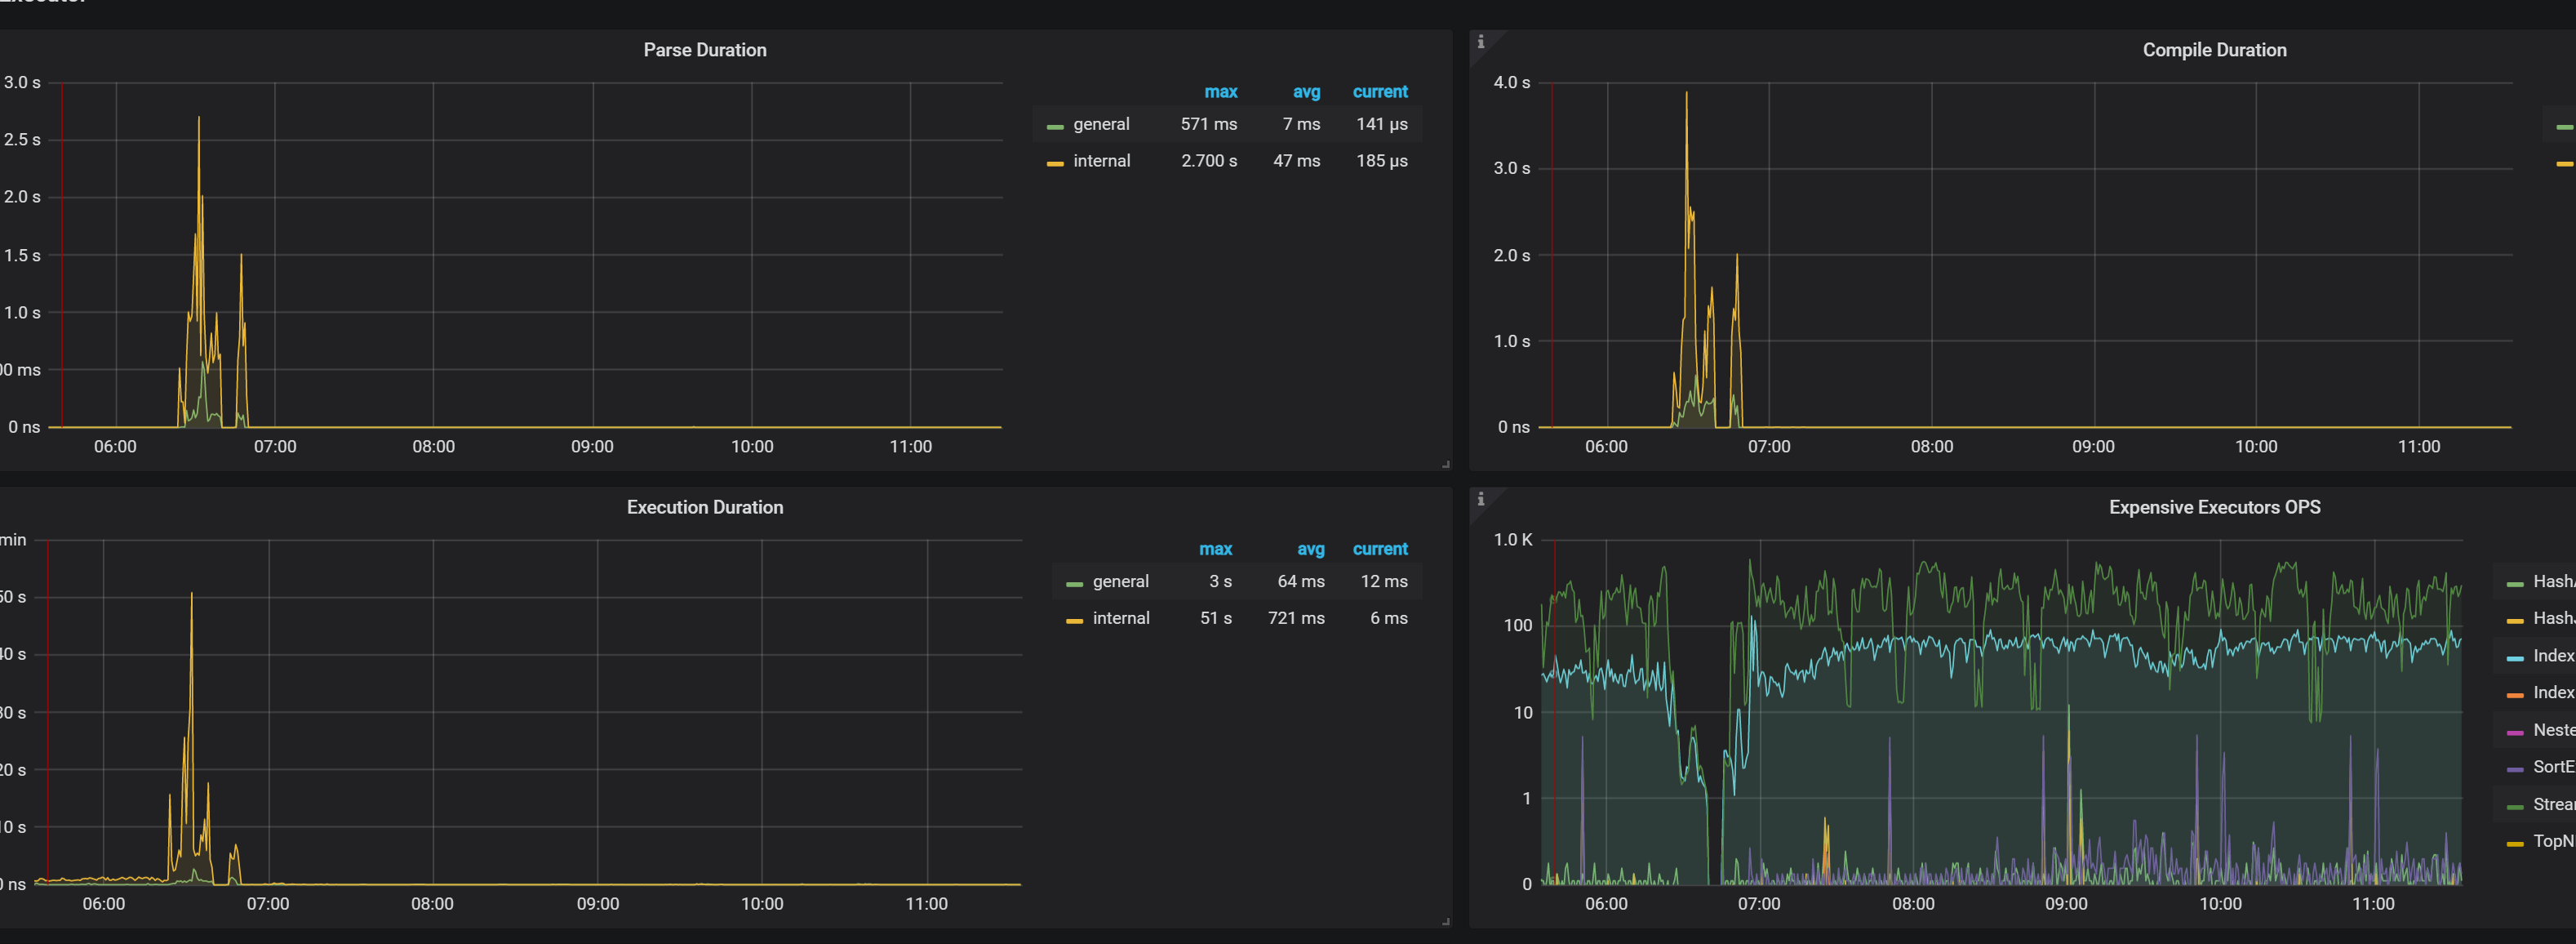Click Execution Duration panel resize handle
The height and width of the screenshot is (944, 2576).
pyautogui.click(x=1446, y=921)
